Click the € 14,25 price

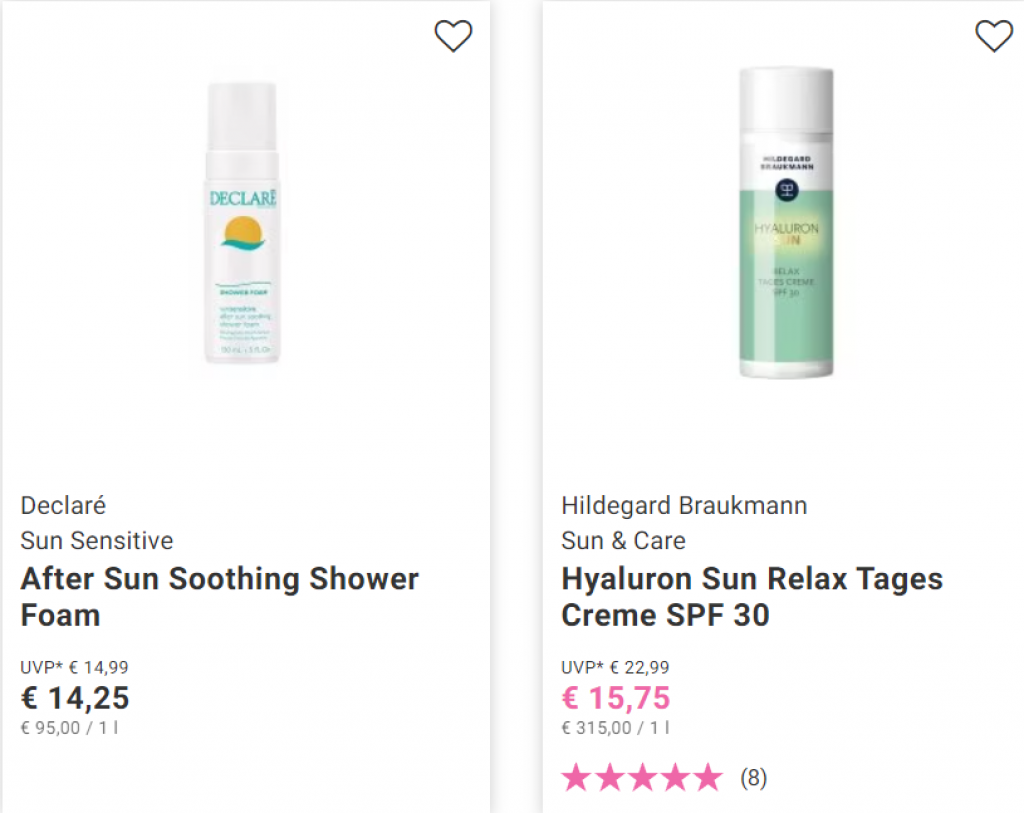(75, 698)
